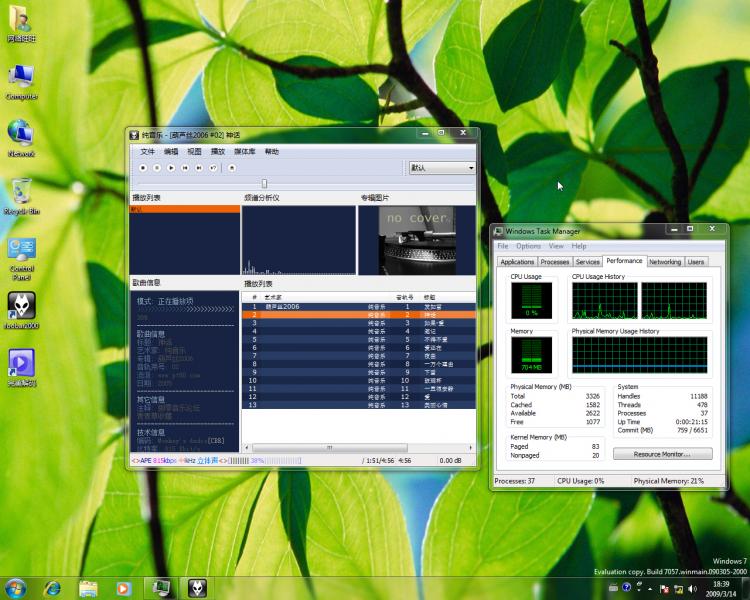The width and height of the screenshot is (750, 600).
Task: Open the user folder icon at desktop top
Action: [x=21, y=24]
